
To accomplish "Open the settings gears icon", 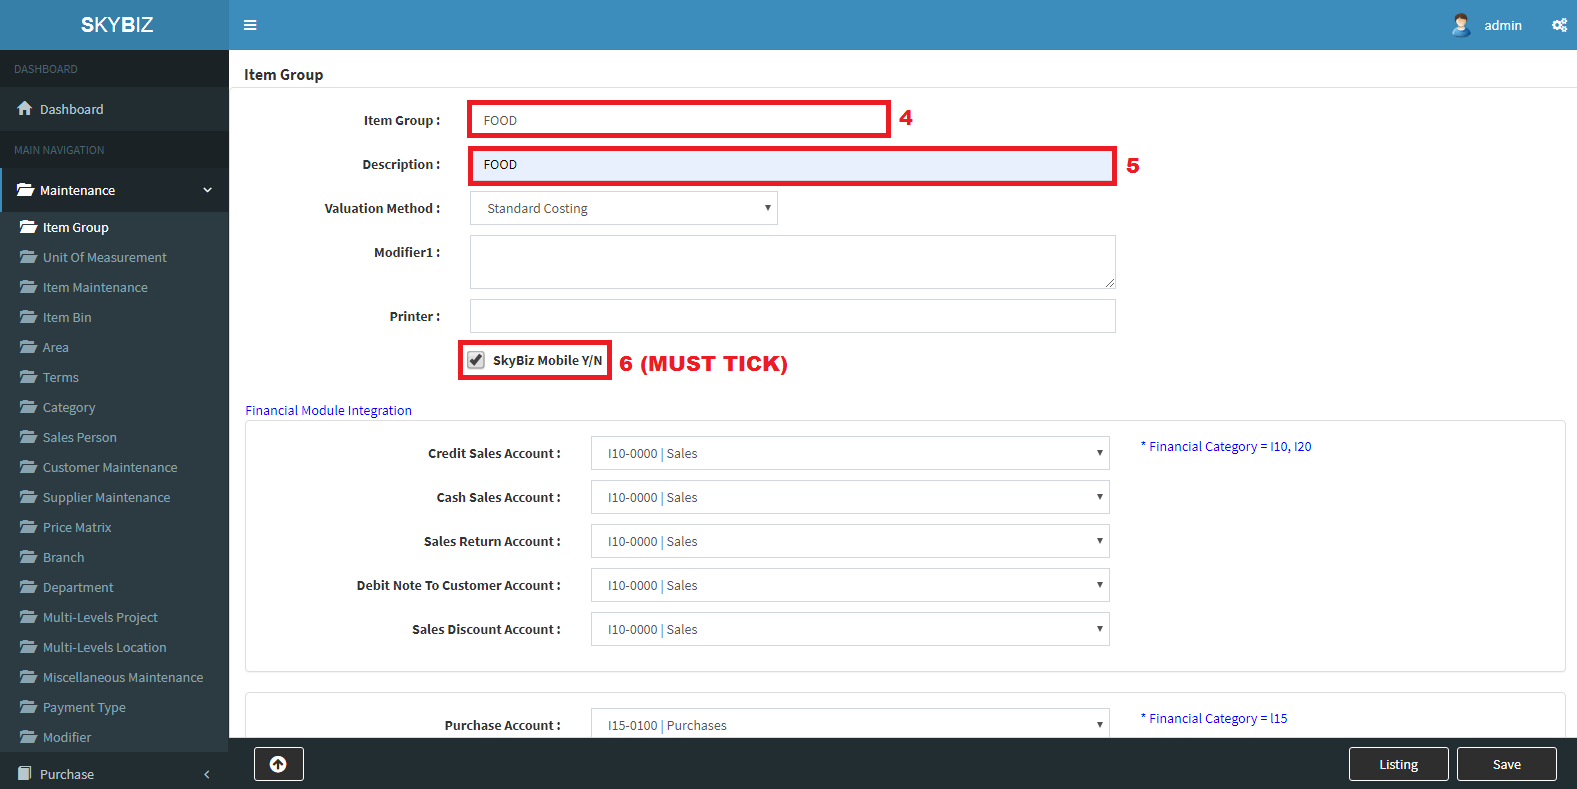I will click(1559, 25).
